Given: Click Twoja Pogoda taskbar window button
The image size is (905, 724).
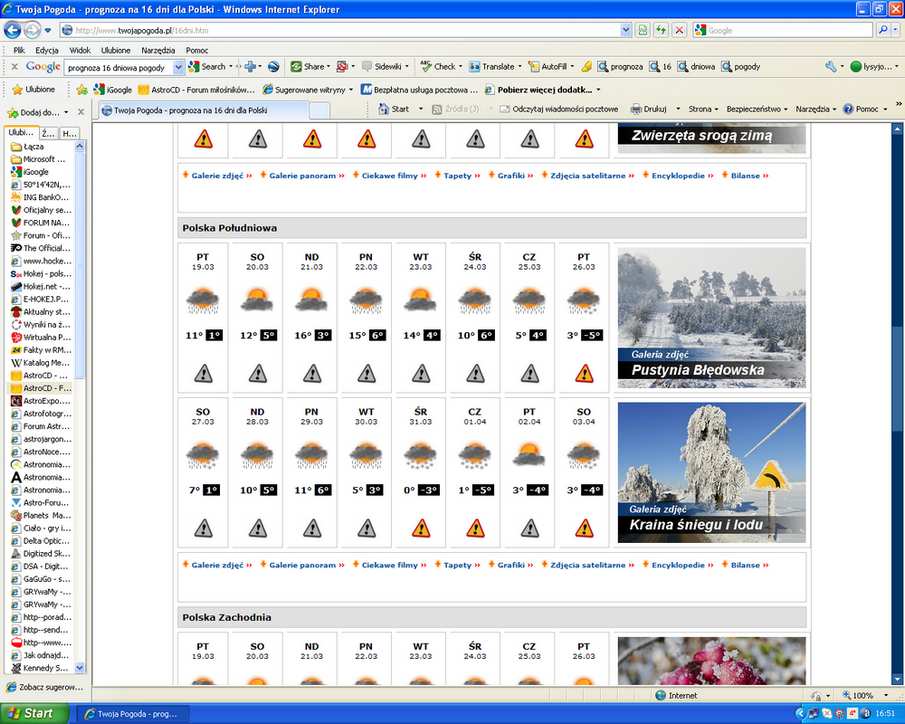Looking at the screenshot, I should coord(132,714).
